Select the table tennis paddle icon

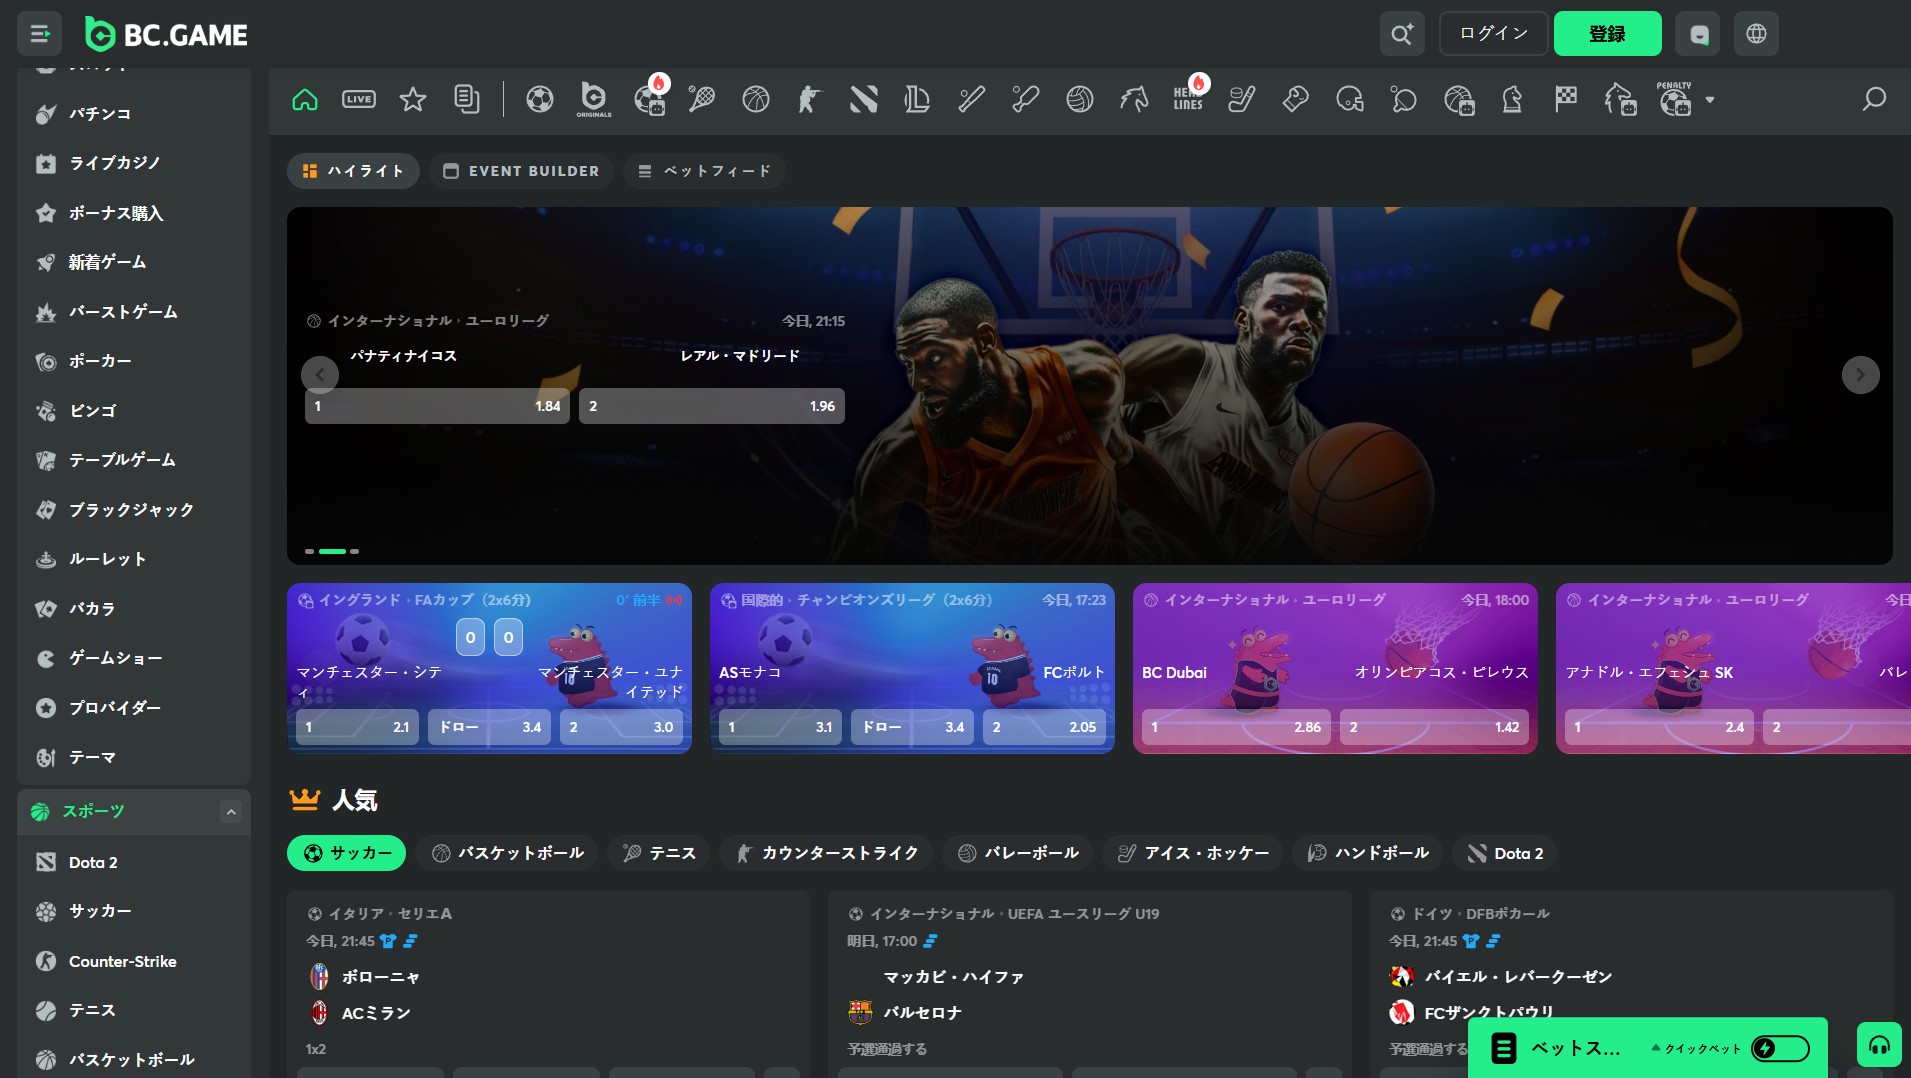[x=1404, y=99]
